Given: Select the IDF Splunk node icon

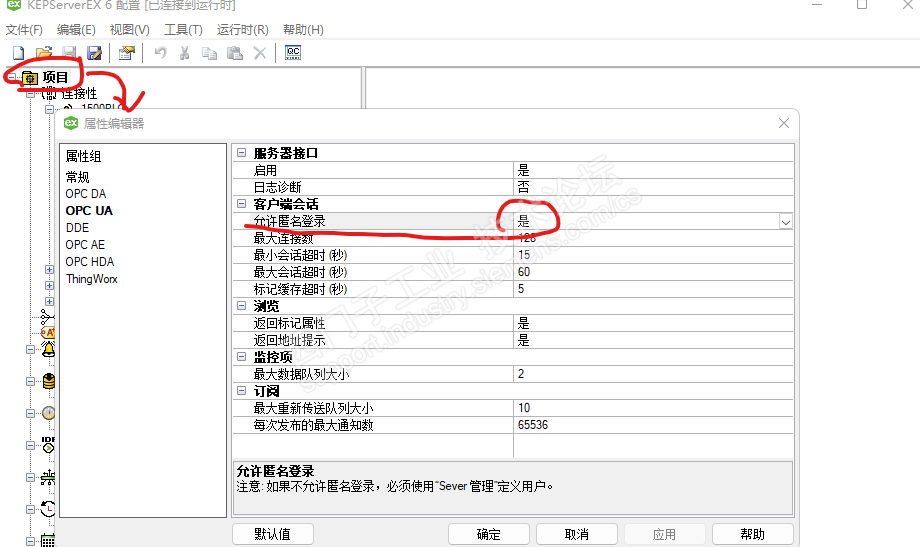Looking at the screenshot, I should pyautogui.click(x=48, y=445).
